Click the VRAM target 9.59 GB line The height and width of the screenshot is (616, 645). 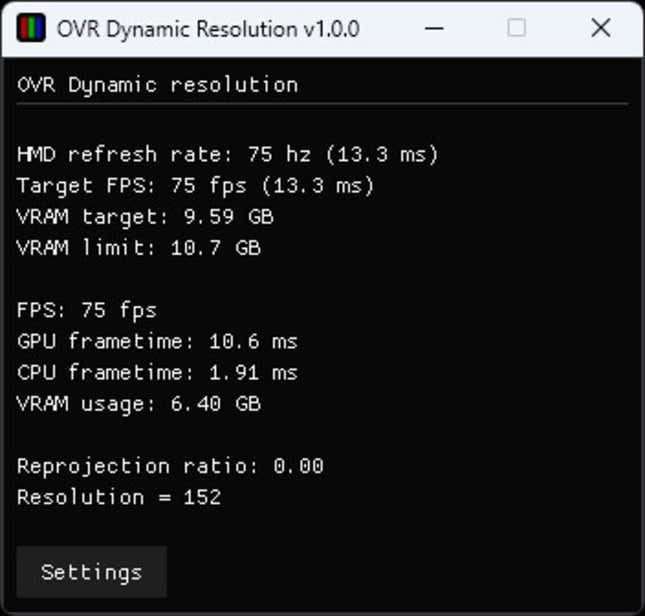click(145, 217)
